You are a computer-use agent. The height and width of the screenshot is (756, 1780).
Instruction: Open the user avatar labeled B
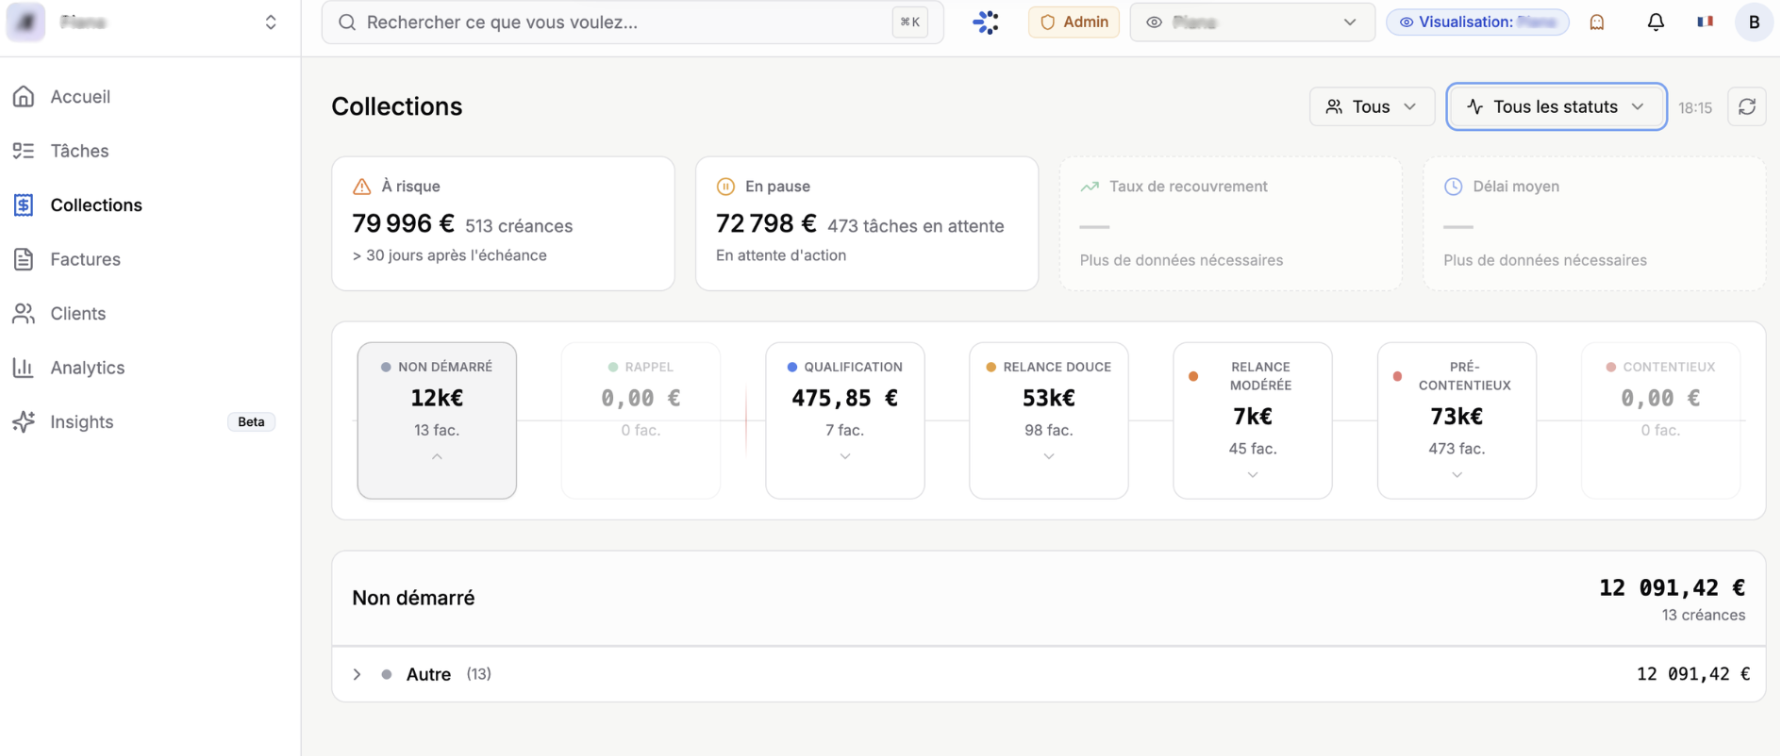coord(1753,22)
